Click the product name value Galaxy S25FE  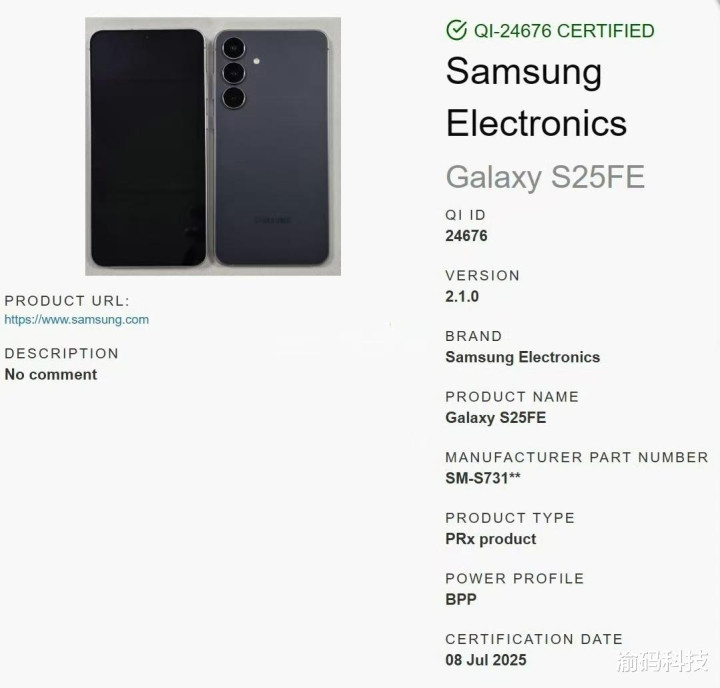(x=495, y=417)
